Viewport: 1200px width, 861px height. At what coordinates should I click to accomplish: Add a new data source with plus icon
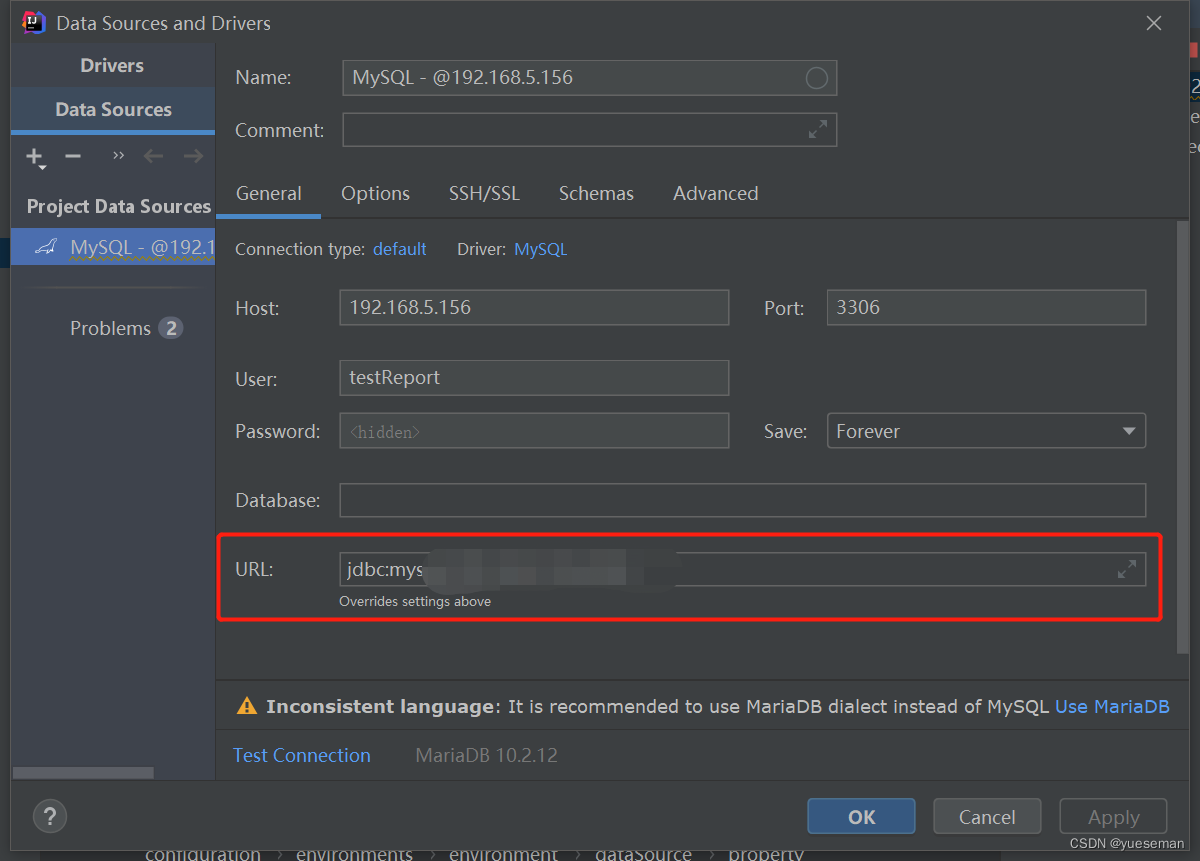point(35,157)
